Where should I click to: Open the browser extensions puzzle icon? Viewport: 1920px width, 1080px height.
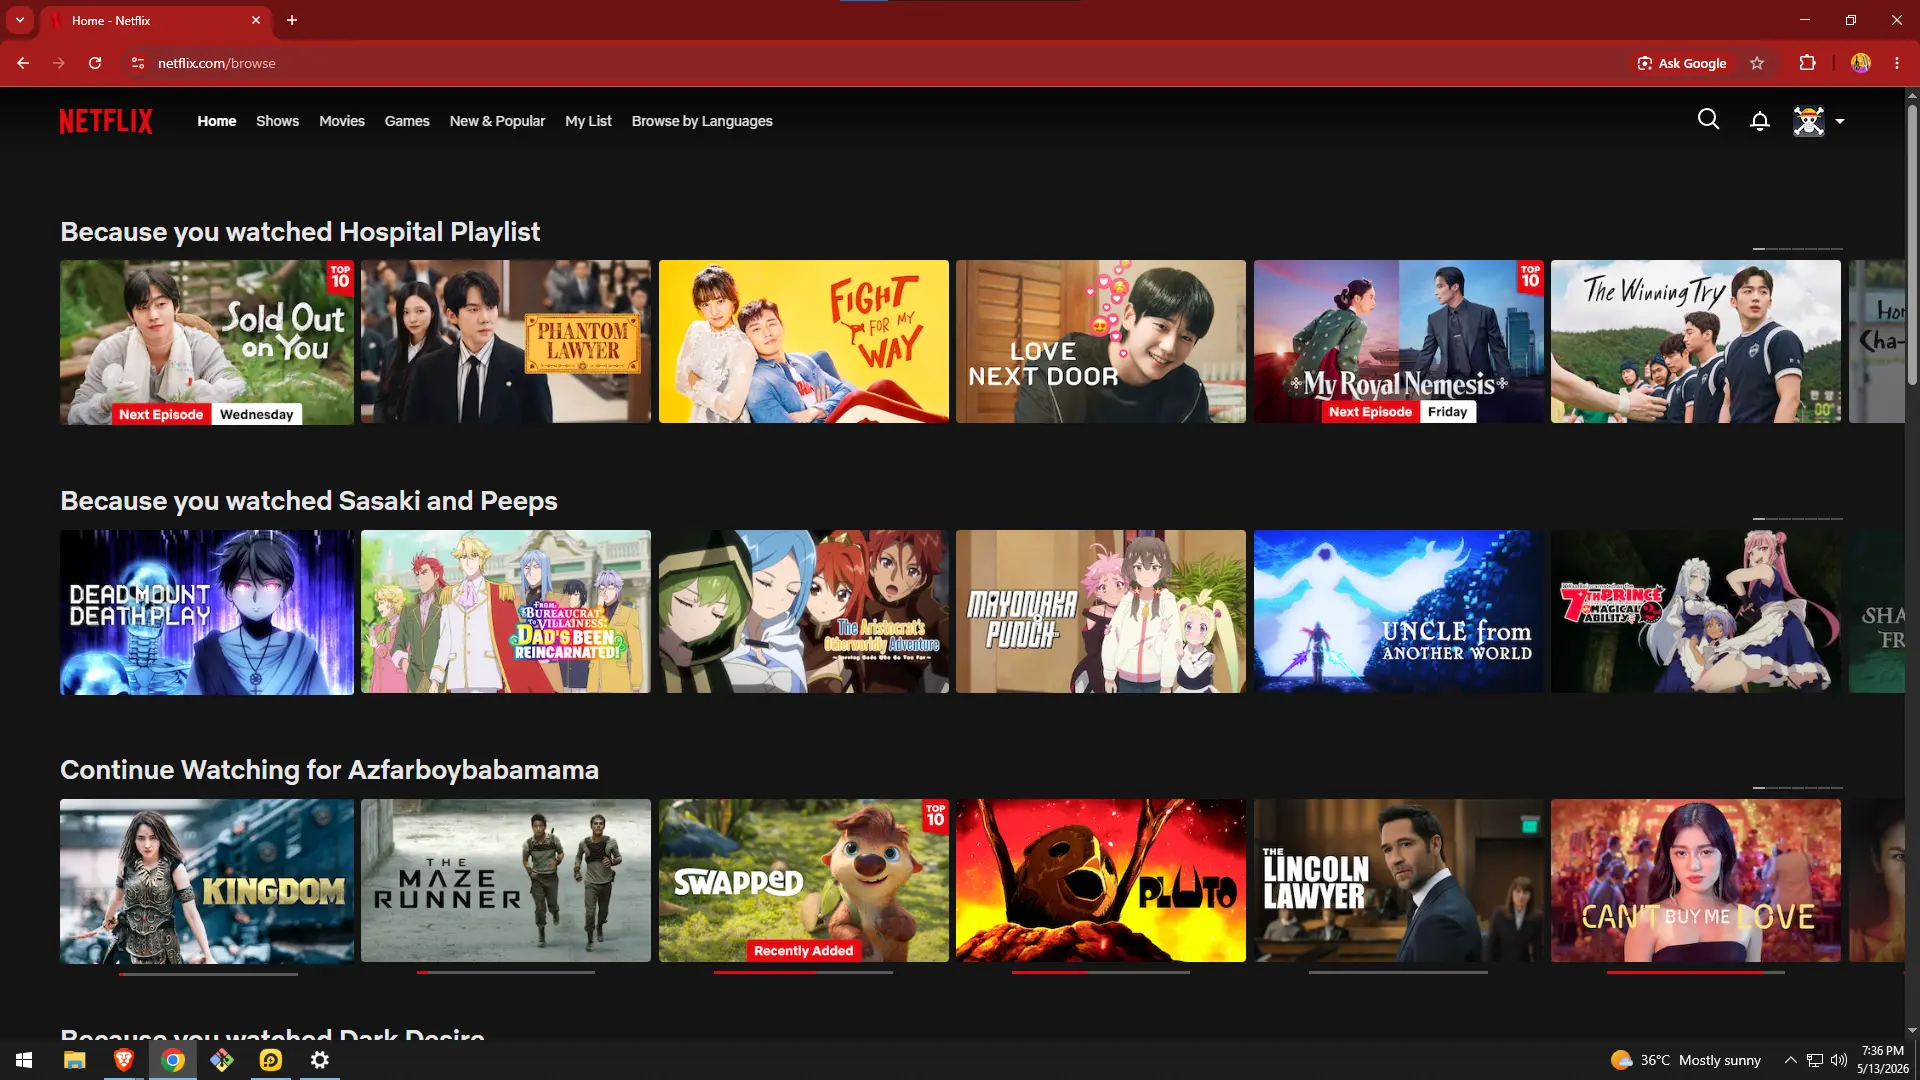(x=1807, y=63)
